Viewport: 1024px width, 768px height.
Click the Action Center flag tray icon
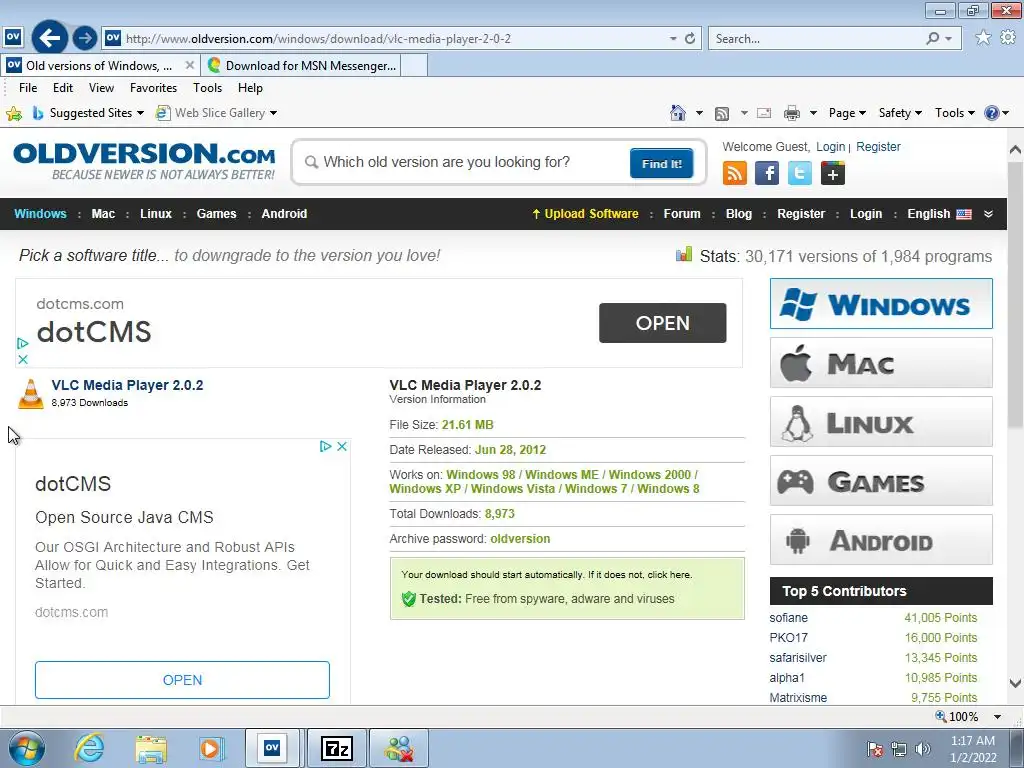(874, 748)
